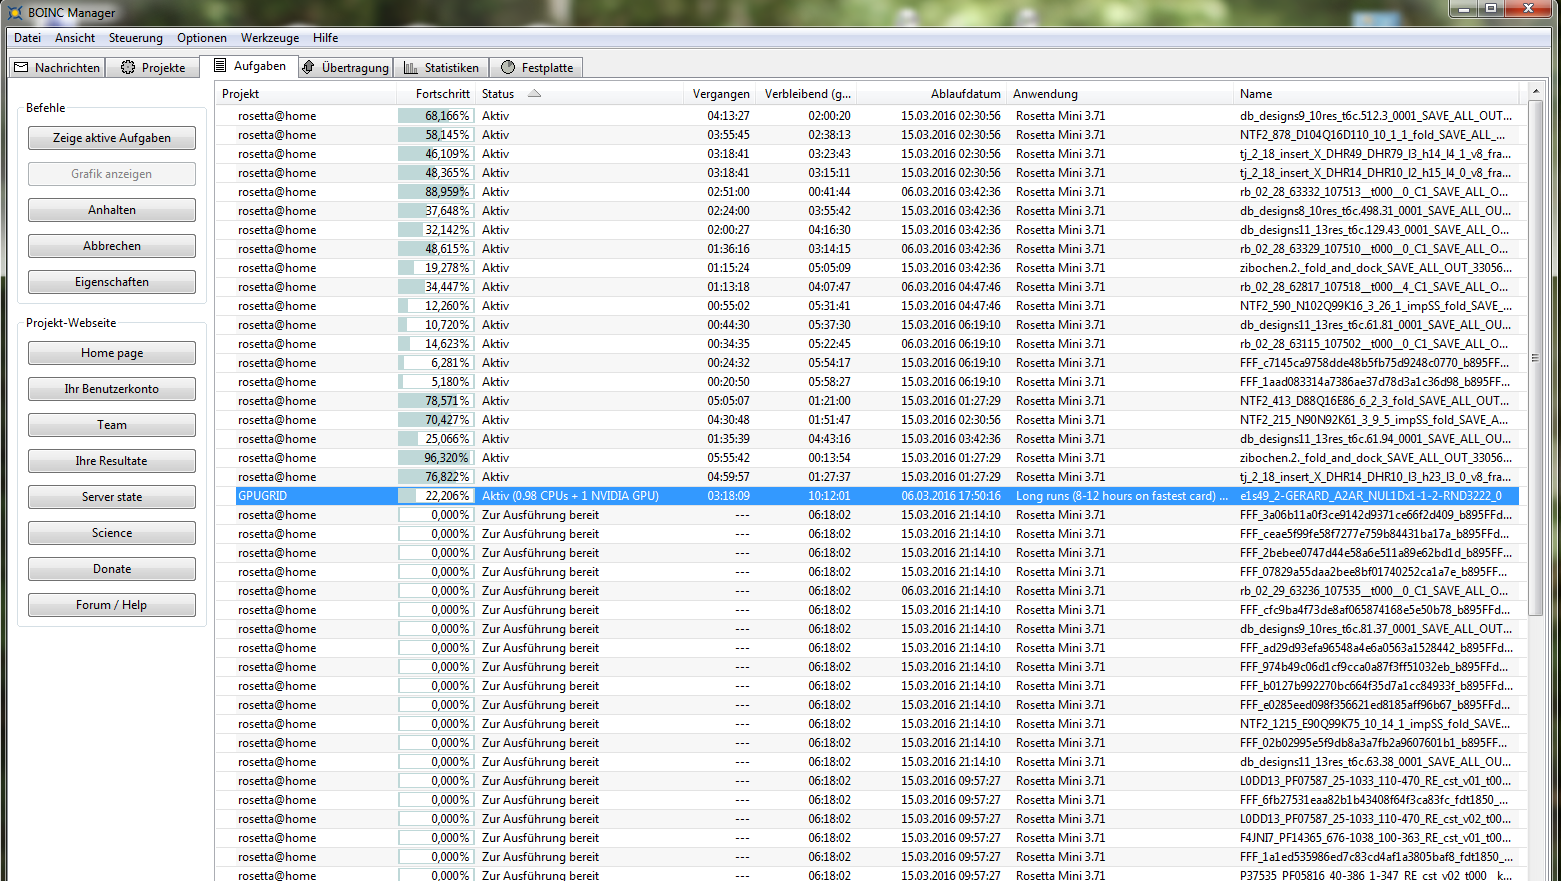This screenshot has height=881, width=1561.
Task: Open the Datei menu
Action: (x=28, y=38)
